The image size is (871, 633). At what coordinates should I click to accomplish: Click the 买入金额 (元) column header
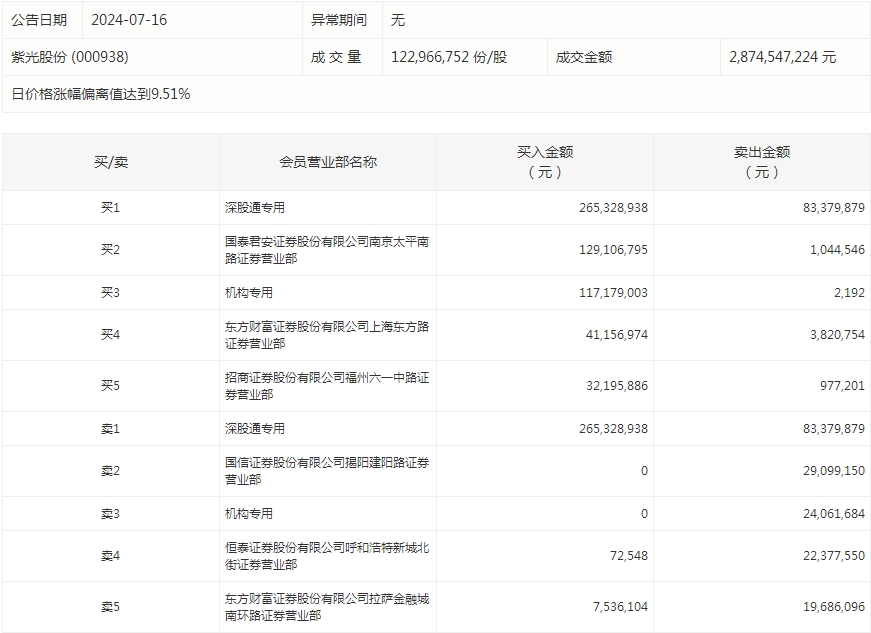pos(545,162)
